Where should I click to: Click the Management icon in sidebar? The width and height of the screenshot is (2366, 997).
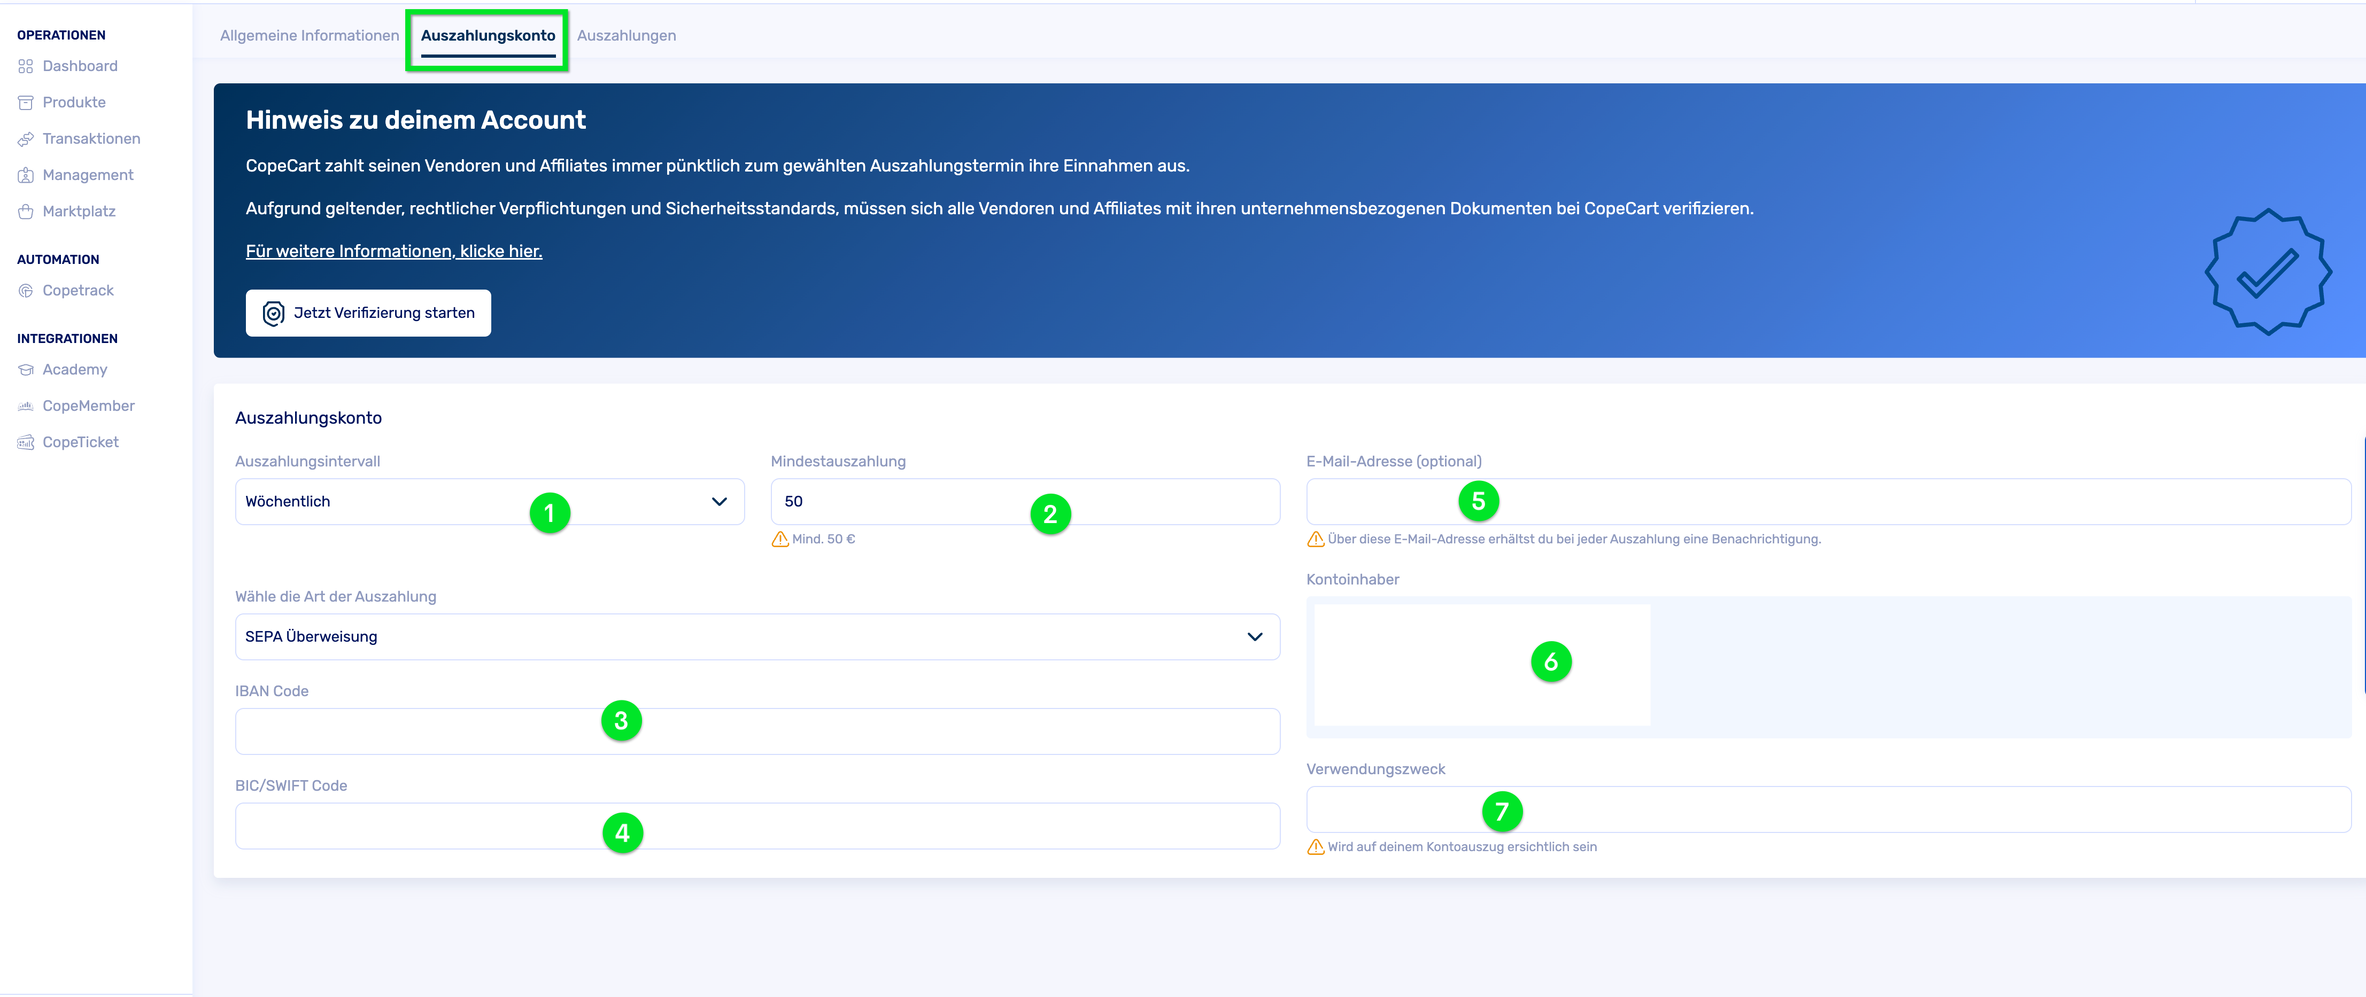tap(26, 175)
